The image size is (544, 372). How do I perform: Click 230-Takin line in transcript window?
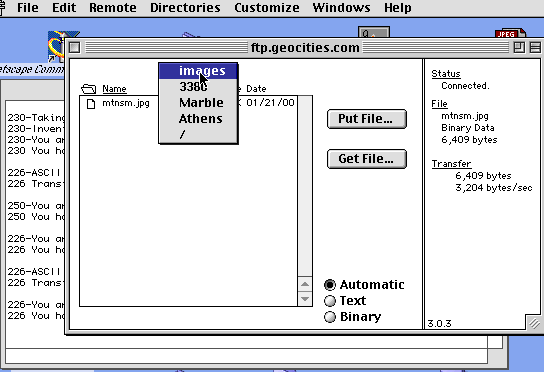[x=36, y=118]
